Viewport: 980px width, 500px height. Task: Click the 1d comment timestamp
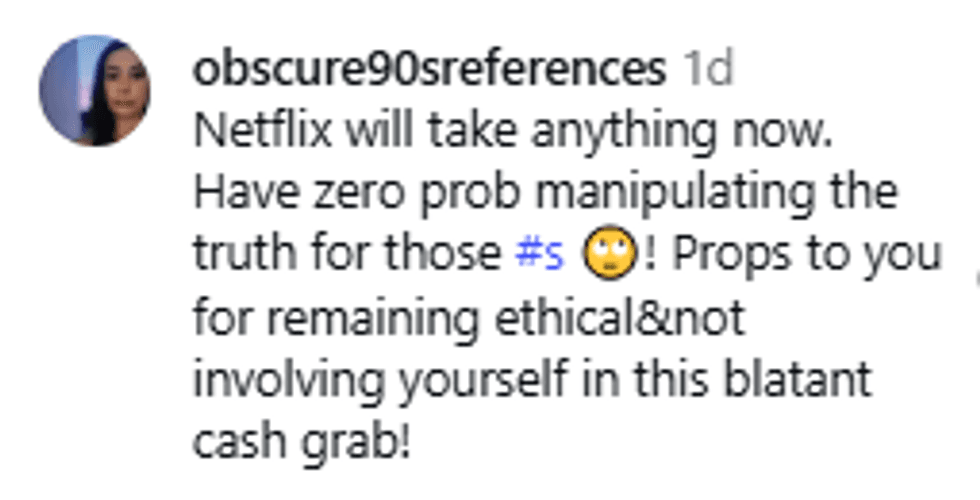pyautogui.click(x=706, y=70)
